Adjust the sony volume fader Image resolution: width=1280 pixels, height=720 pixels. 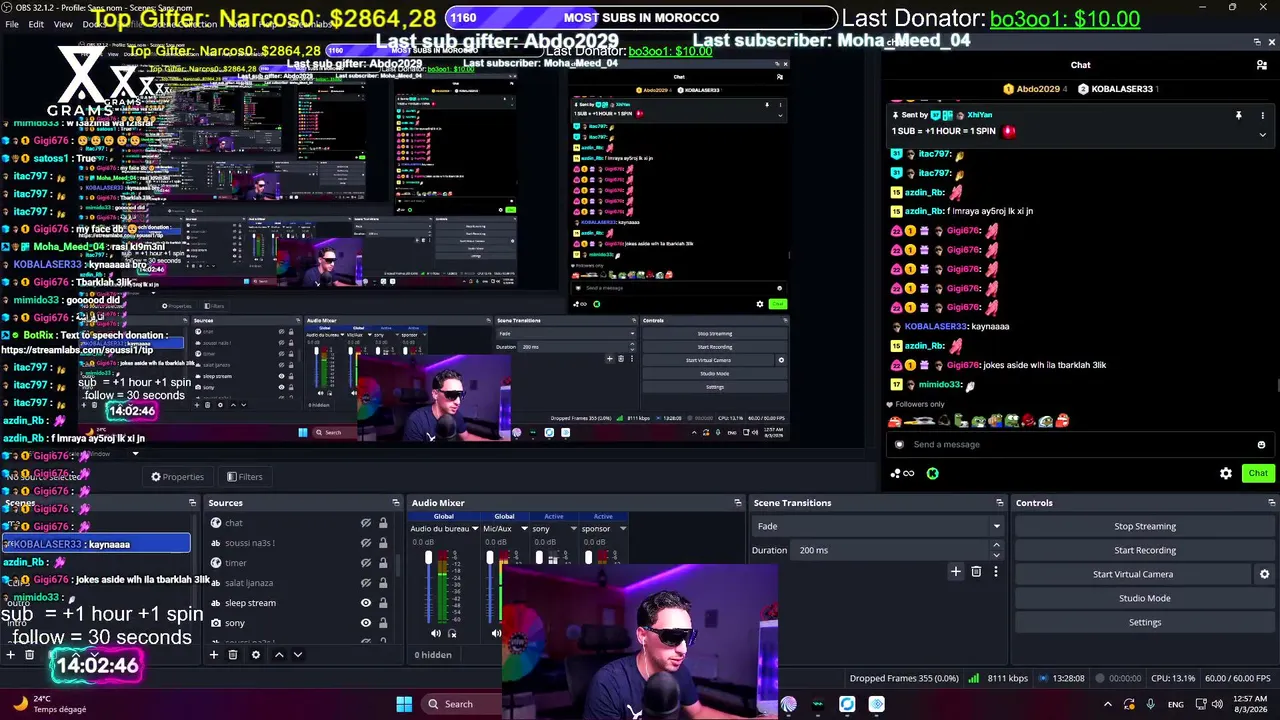pyautogui.click(x=539, y=557)
